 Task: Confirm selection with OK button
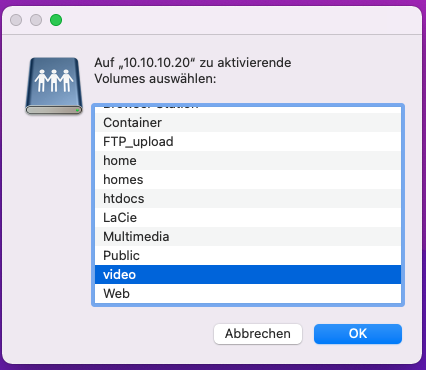tap(358, 334)
